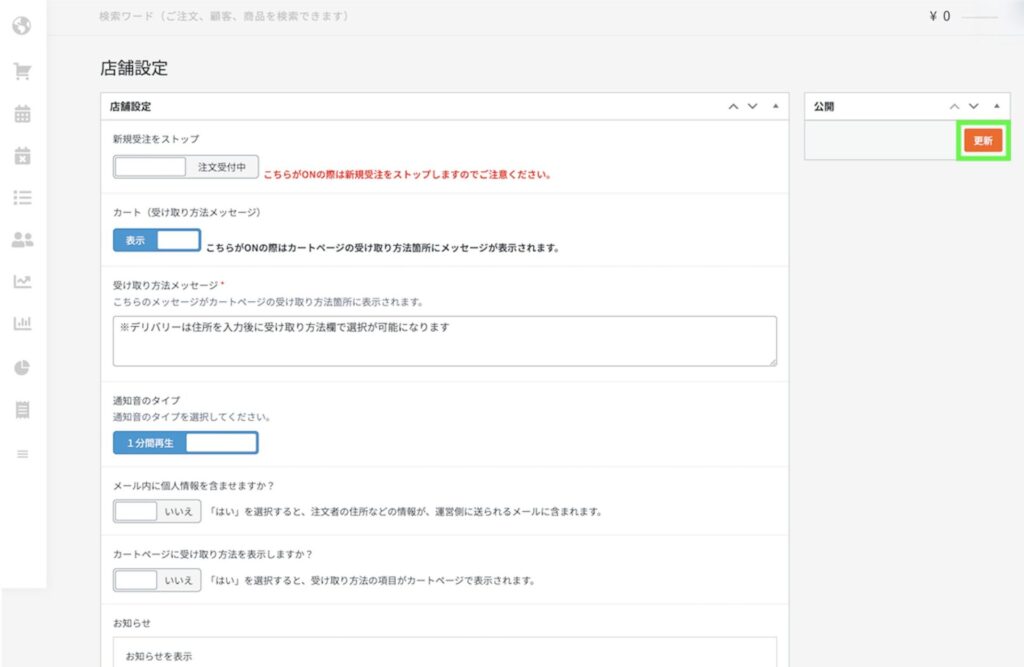
Task: Click the line chart icon in sidebar
Action: [x=22, y=281]
